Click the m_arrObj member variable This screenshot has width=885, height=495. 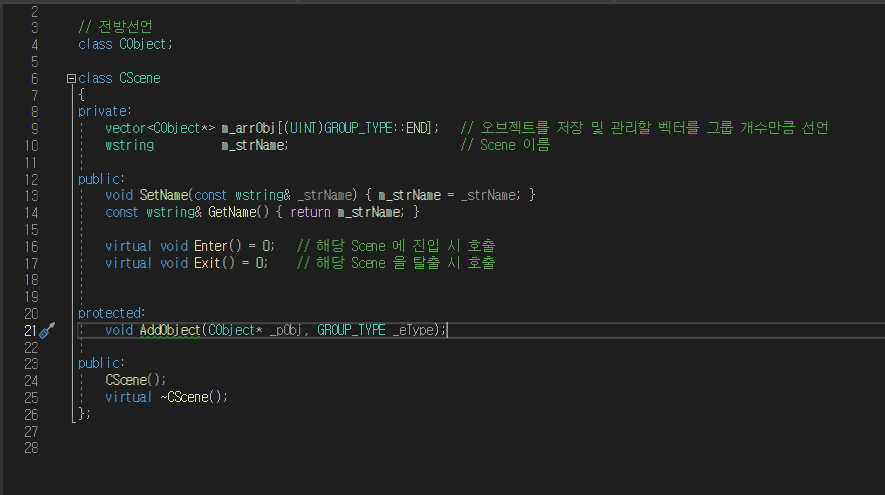click(x=248, y=128)
